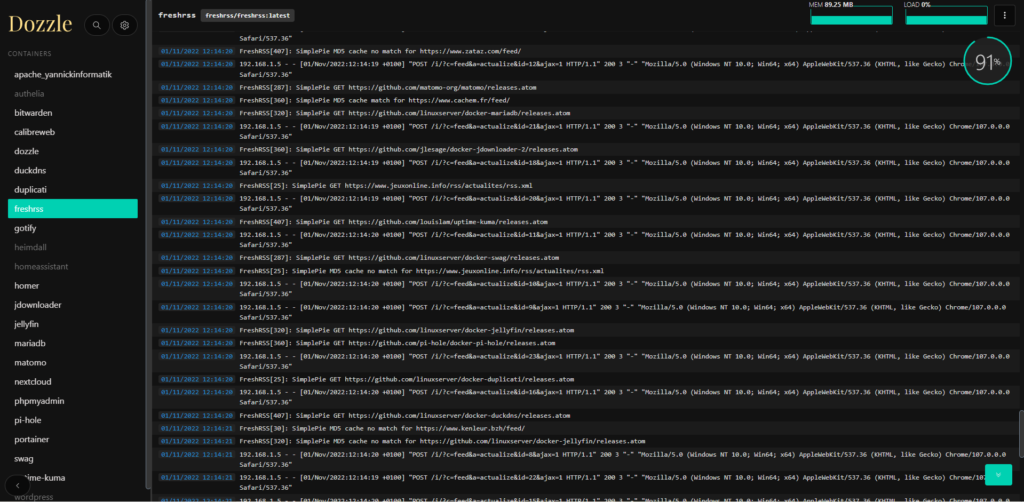
Task: Click the MEM 89.25 MB usage bar
Action: point(851,16)
